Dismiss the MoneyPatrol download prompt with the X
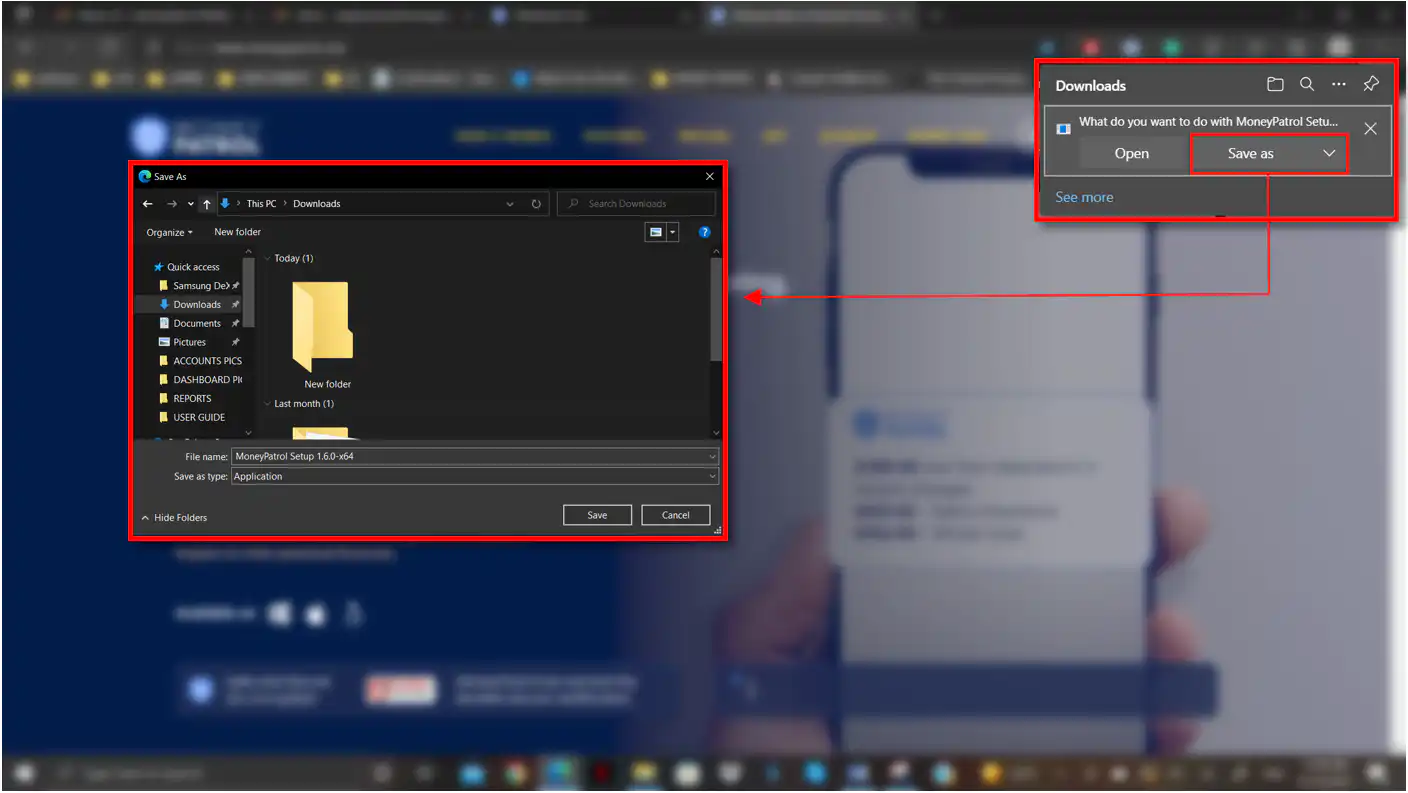This screenshot has height=793, width=1408. coord(1370,128)
